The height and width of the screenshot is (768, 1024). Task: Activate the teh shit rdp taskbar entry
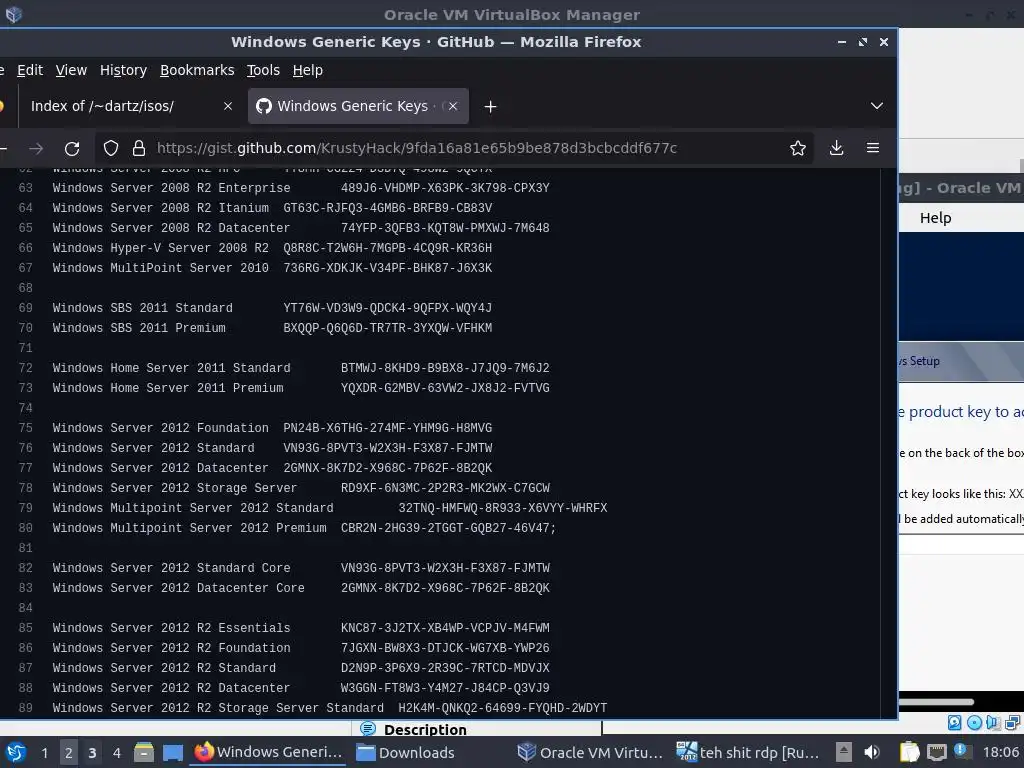pyautogui.click(x=747, y=752)
